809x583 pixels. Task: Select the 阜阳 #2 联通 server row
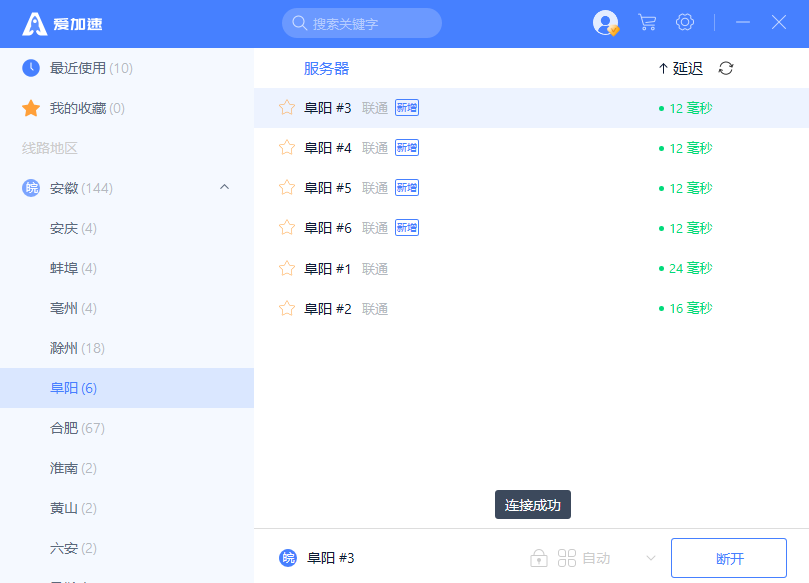(x=531, y=309)
